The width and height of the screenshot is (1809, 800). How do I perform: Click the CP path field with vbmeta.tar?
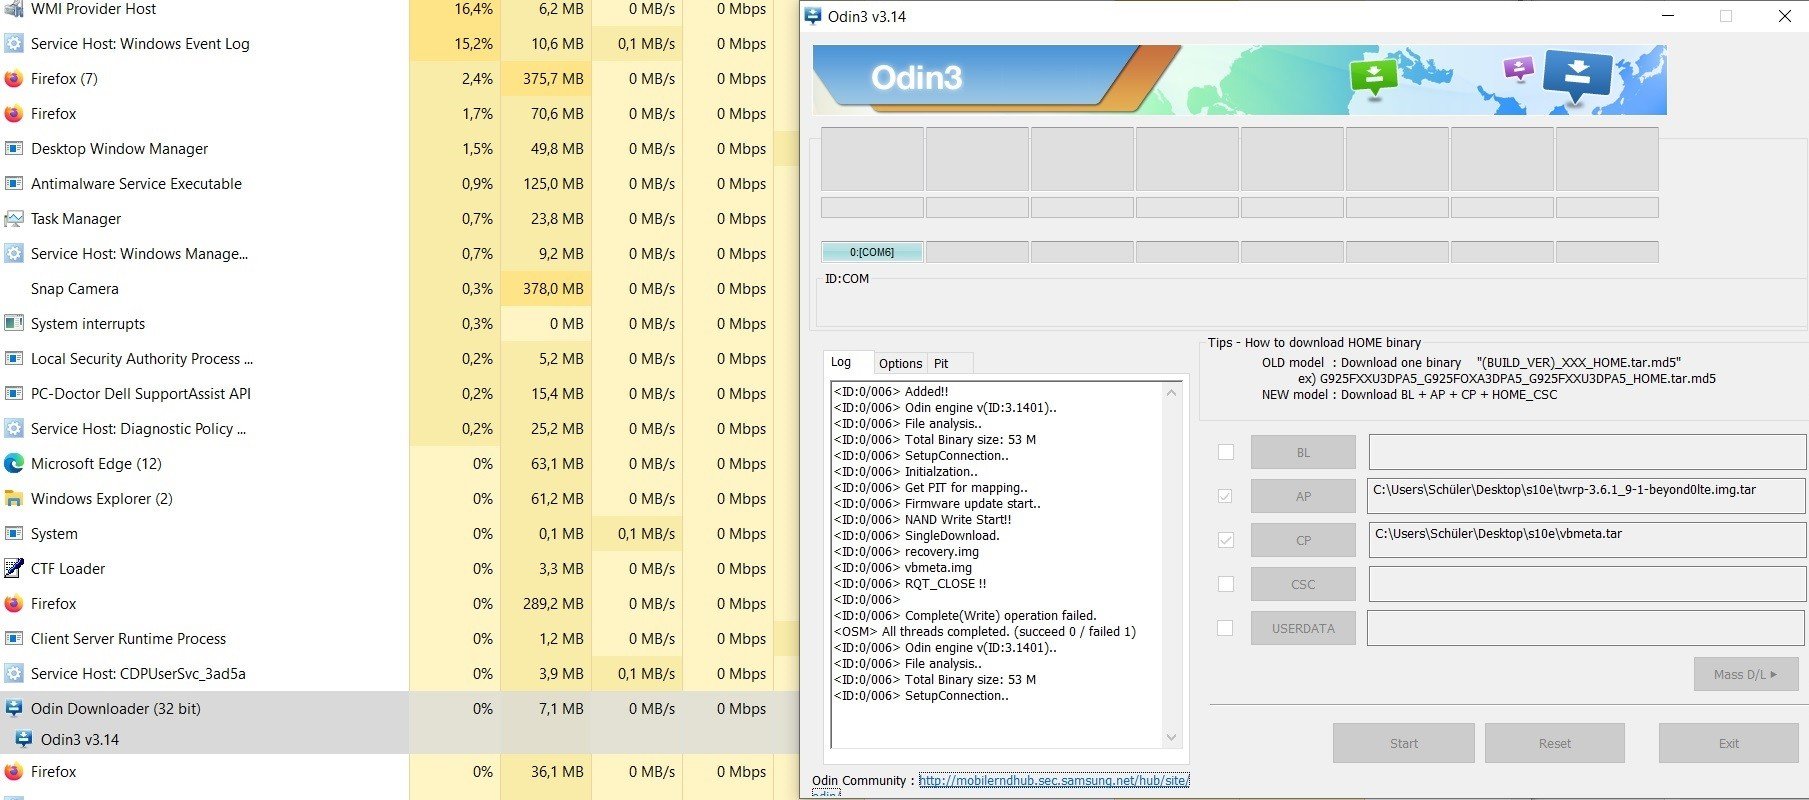pos(1586,540)
